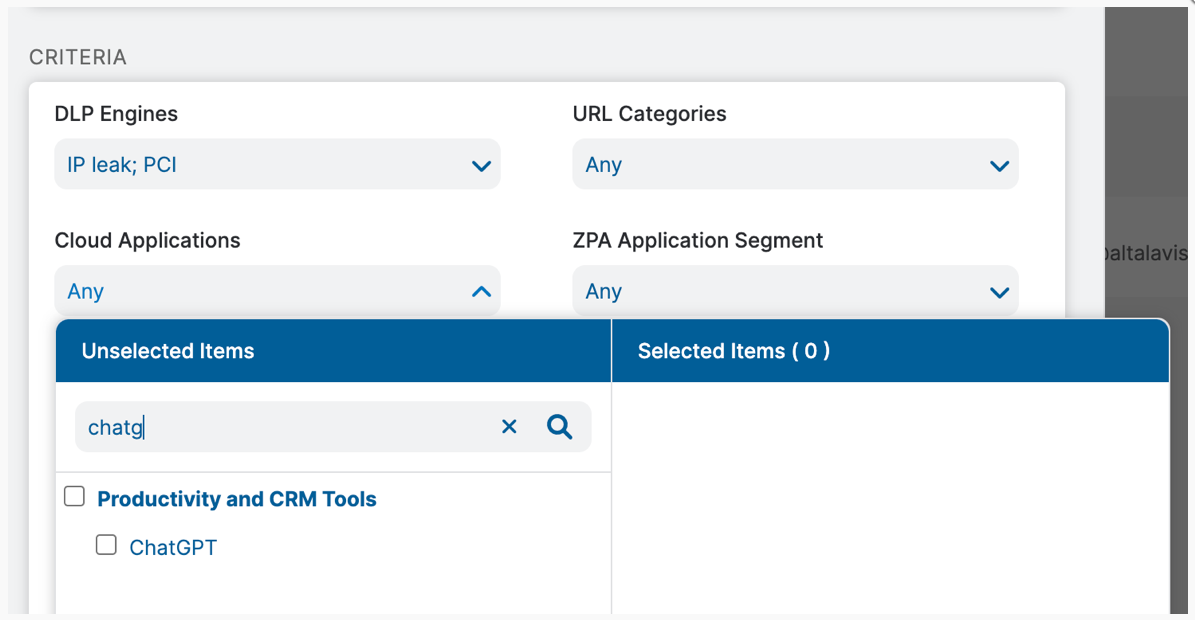Click the dimmed background outside the panel
This screenshot has width=1195, height=620.
click(1150, 150)
